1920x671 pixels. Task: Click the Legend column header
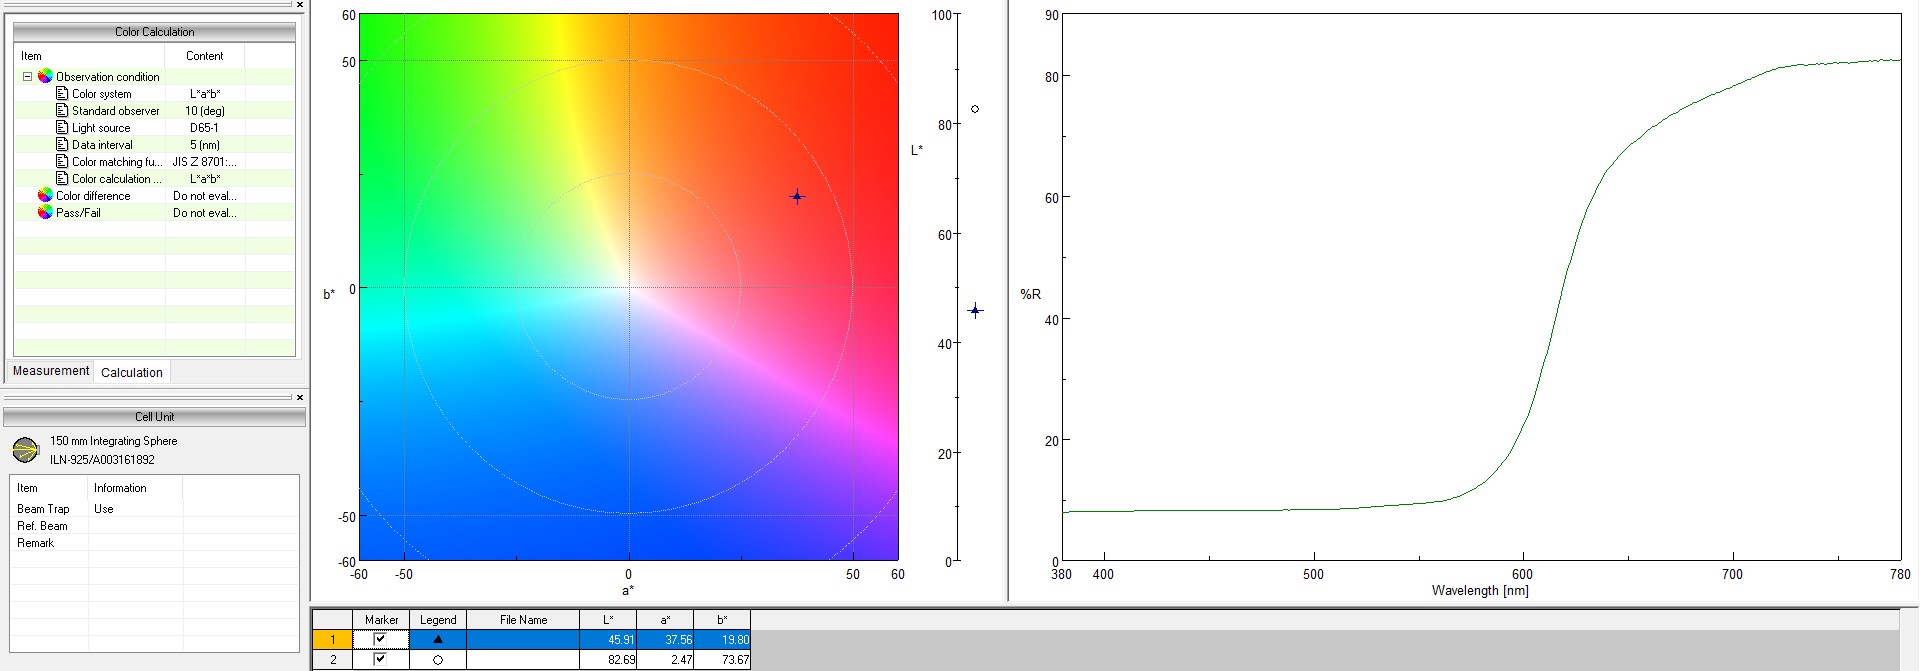(438, 620)
